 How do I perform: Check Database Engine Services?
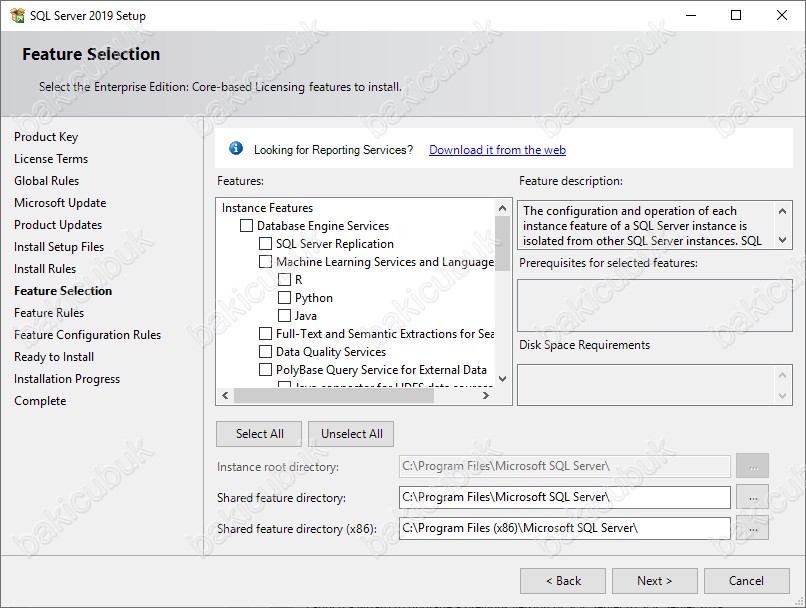(x=246, y=226)
